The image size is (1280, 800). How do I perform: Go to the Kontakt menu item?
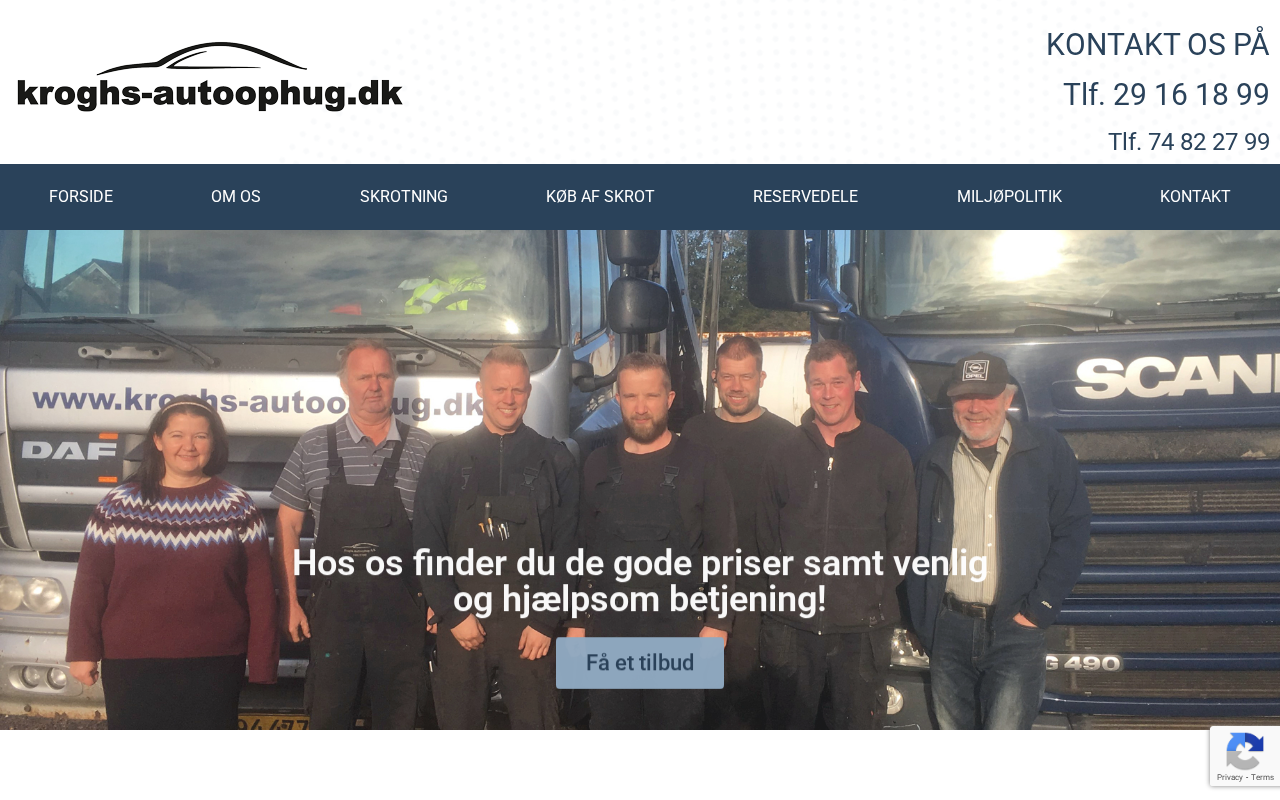coord(1195,197)
